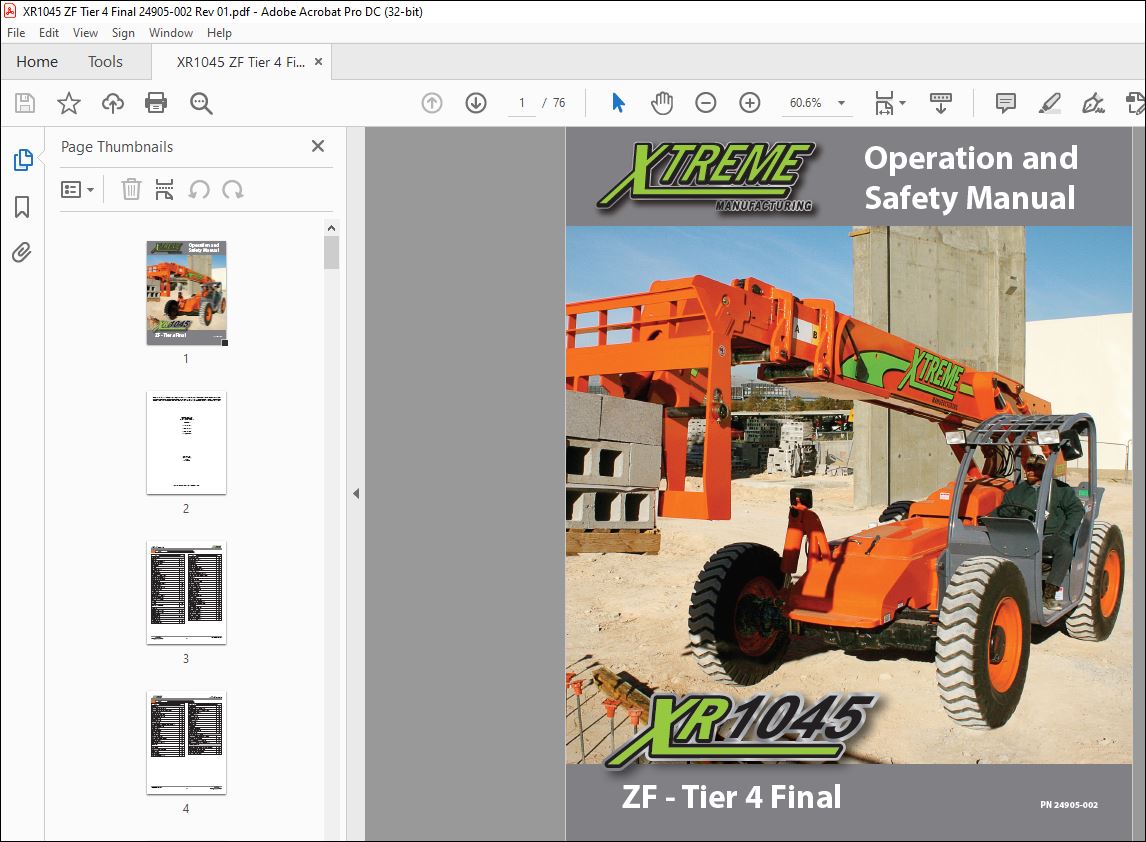The height and width of the screenshot is (842, 1146).
Task: Close the Page Thumbnails panel
Action: pyautogui.click(x=318, y=146)
